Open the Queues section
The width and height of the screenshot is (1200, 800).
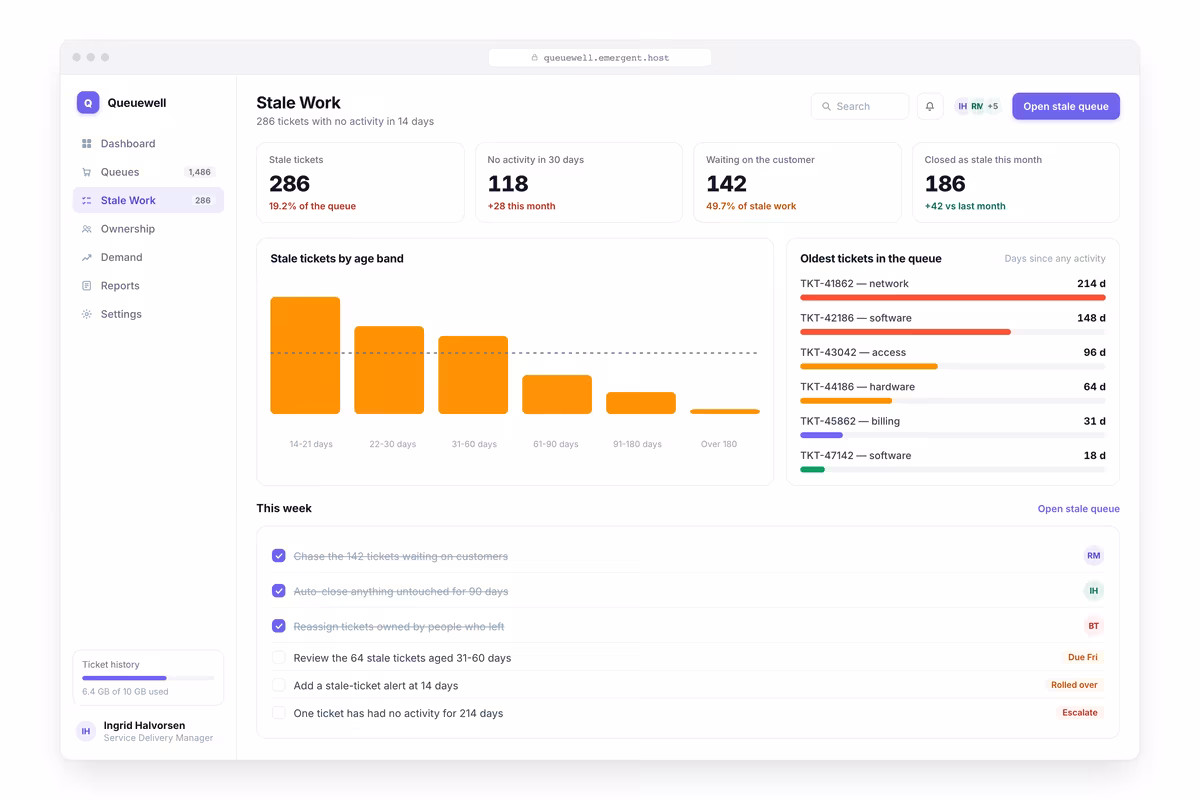pos(148,172)
